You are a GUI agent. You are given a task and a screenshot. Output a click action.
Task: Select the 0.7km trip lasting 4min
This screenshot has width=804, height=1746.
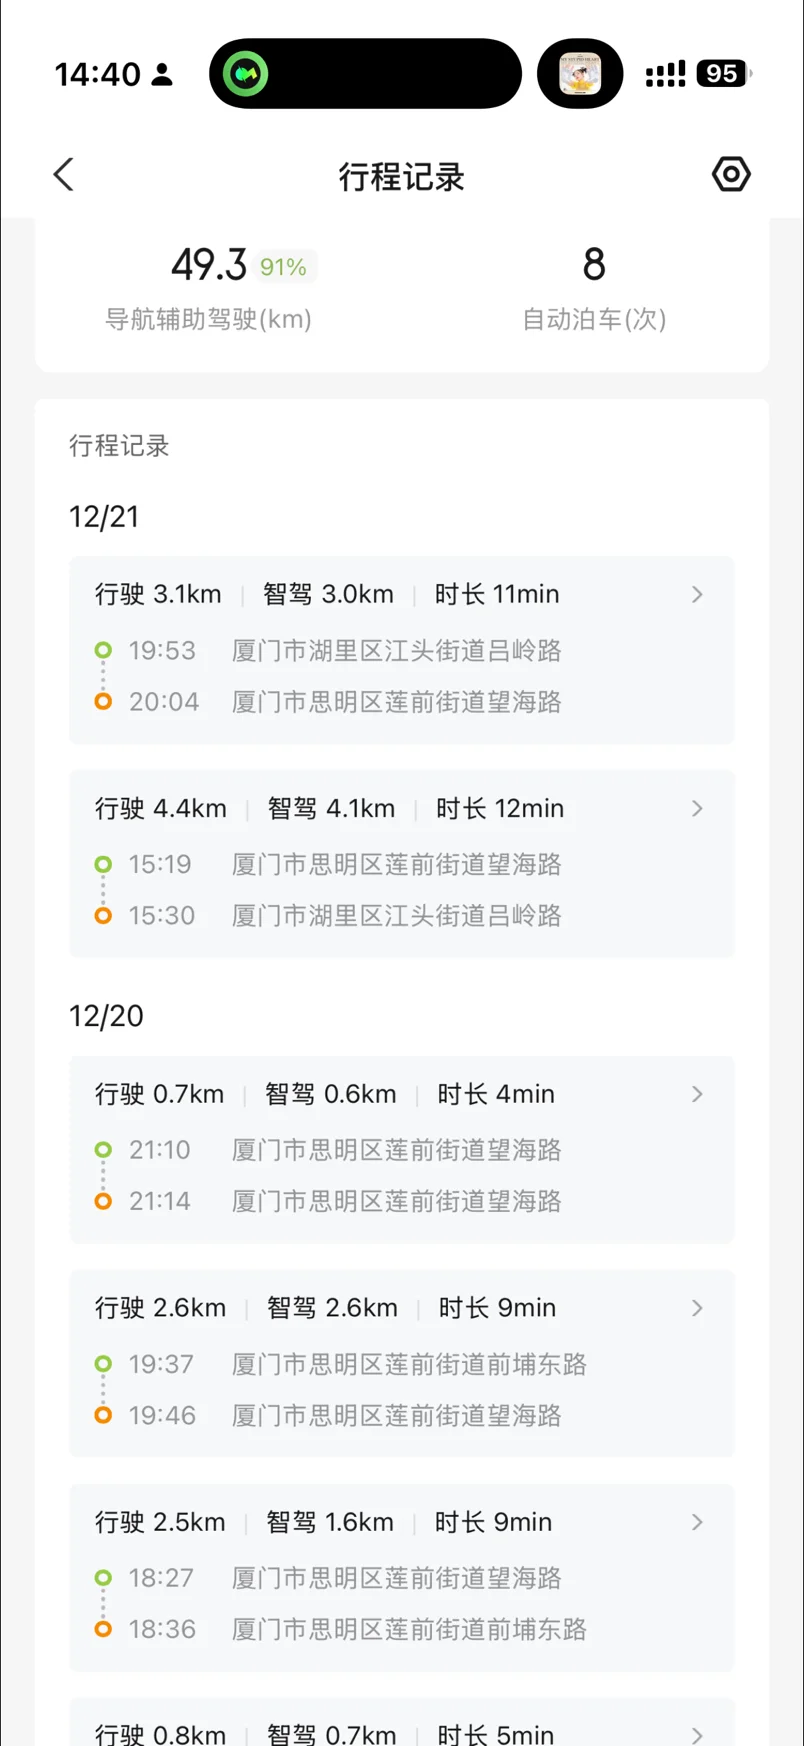click(x=400, y=1150)
